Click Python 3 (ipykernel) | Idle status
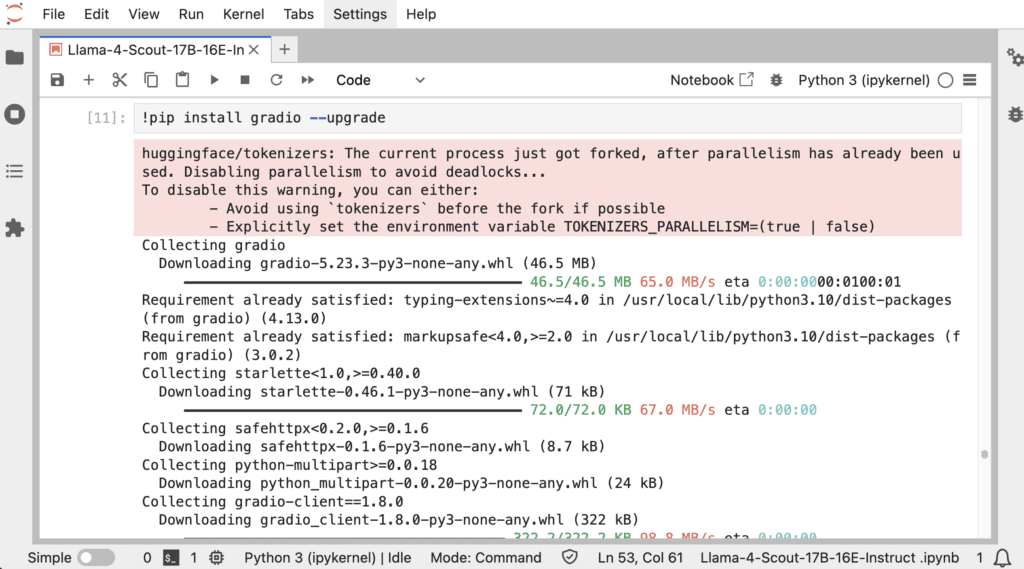The image size is (1024, 569). (x=327, y=557)
